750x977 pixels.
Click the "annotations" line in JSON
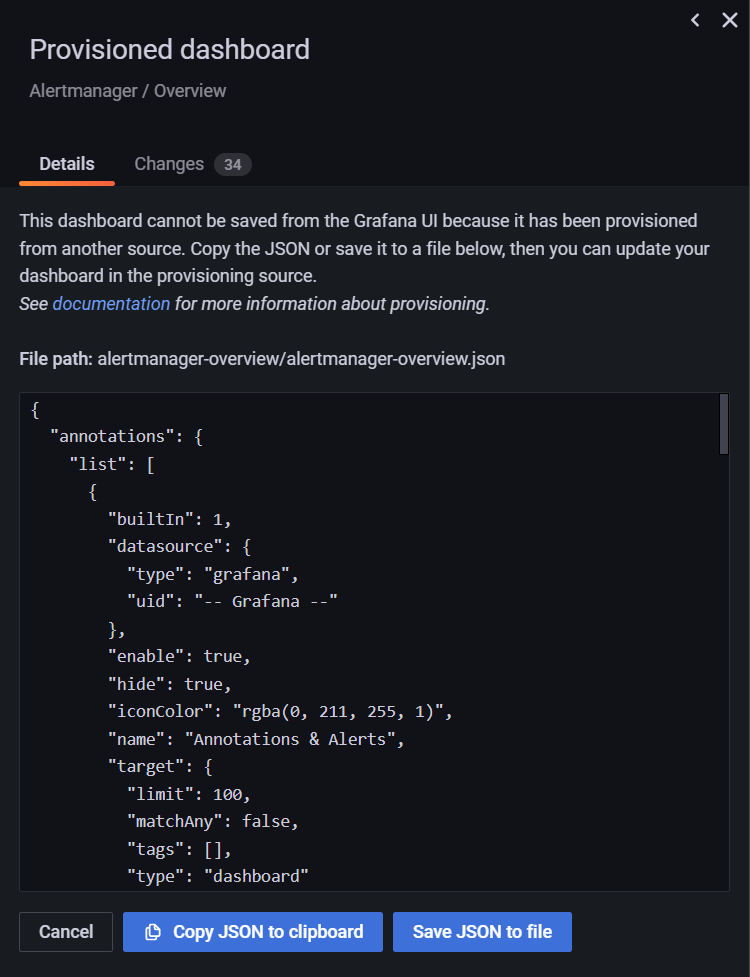126,436
